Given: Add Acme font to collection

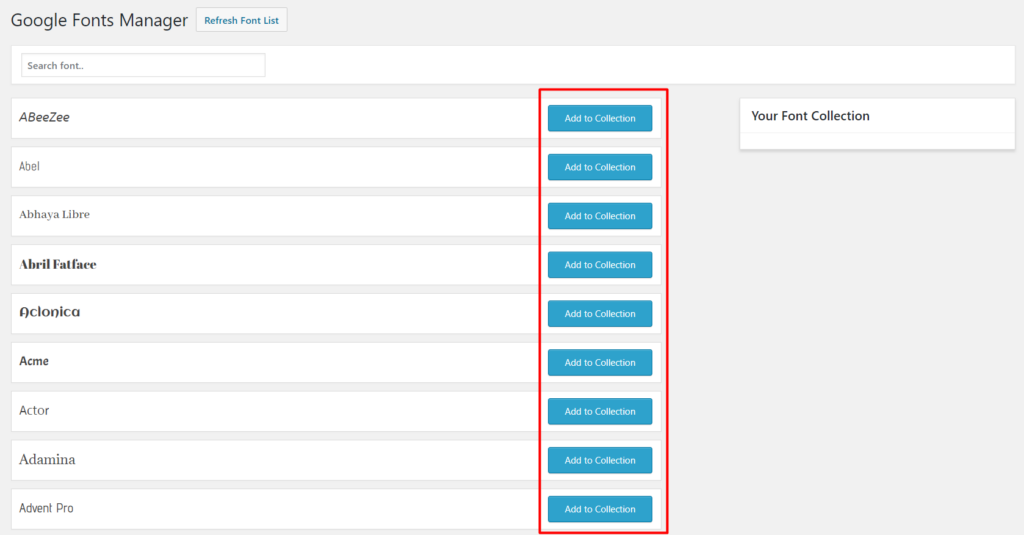Looking at the screenshot, I should pyautogui.click(x=600, y=363).
